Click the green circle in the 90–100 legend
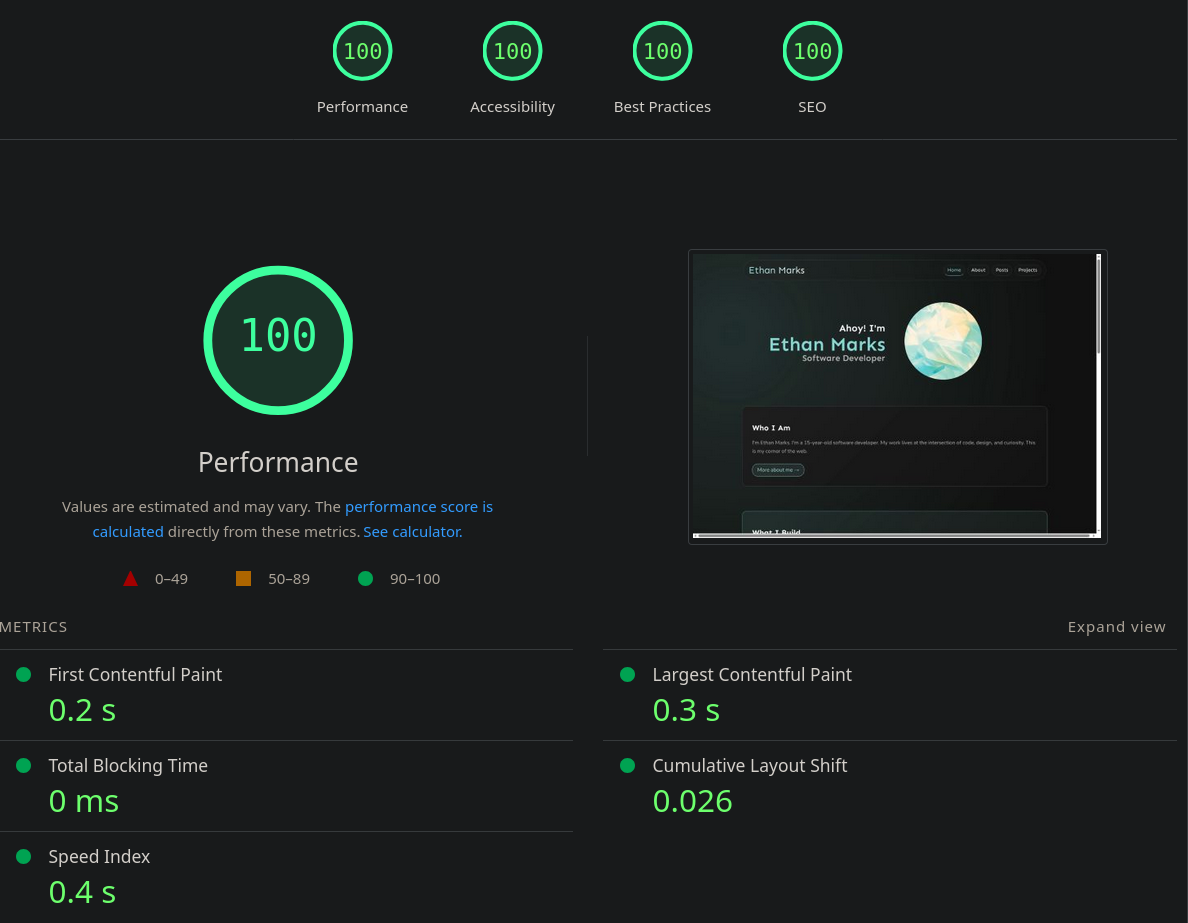Image resolution: width=1188 pixels, height=923 pixels. point(365,578)
